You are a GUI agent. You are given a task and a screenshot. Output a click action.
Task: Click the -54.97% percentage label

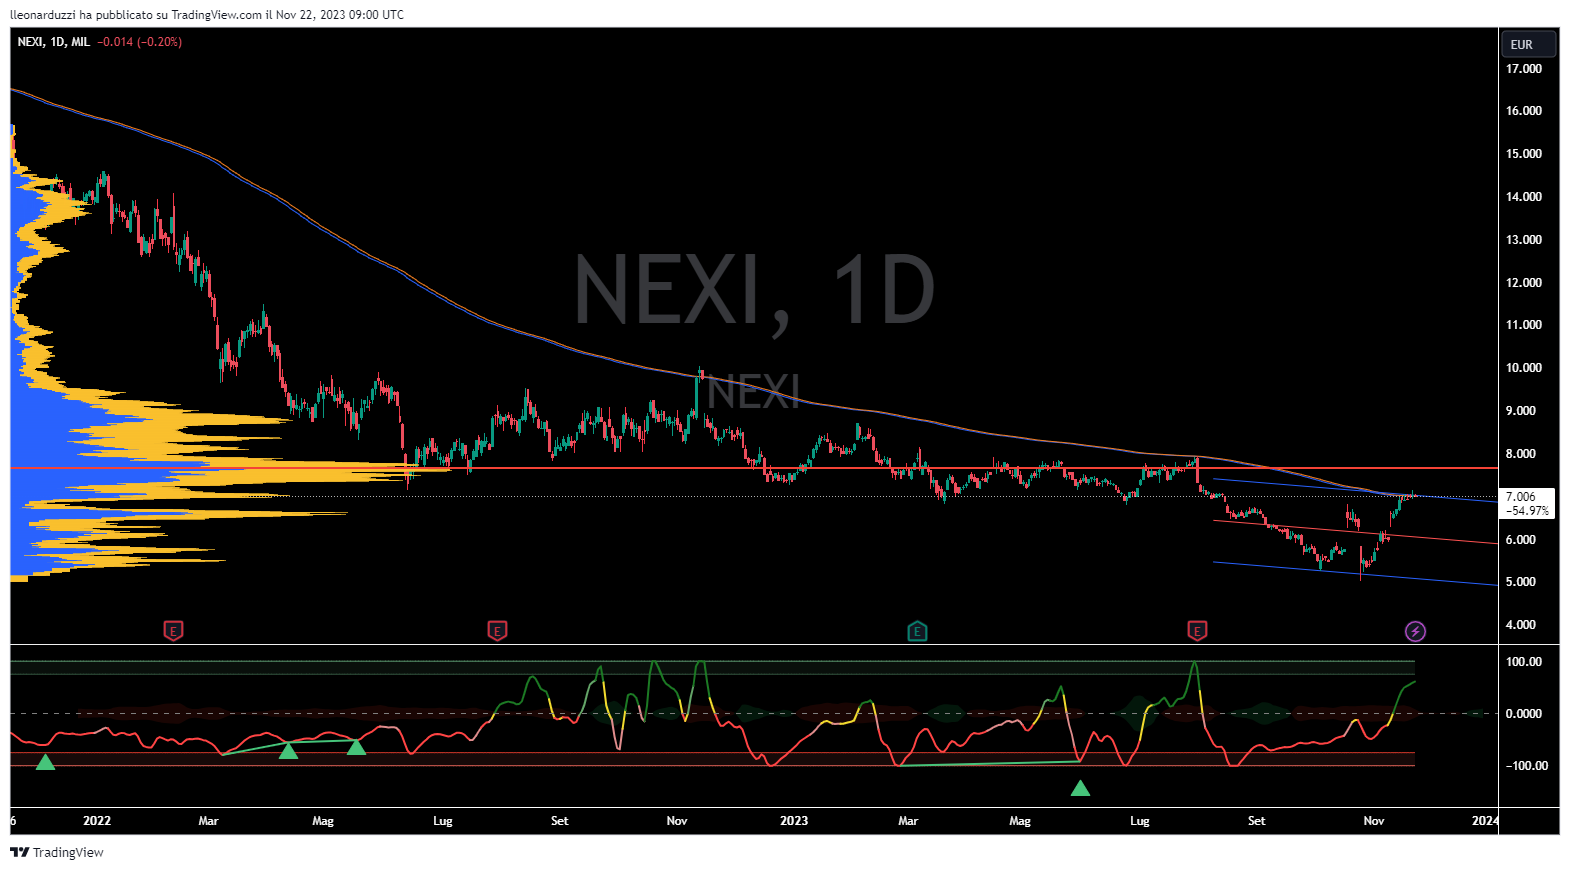[1527, 511]
